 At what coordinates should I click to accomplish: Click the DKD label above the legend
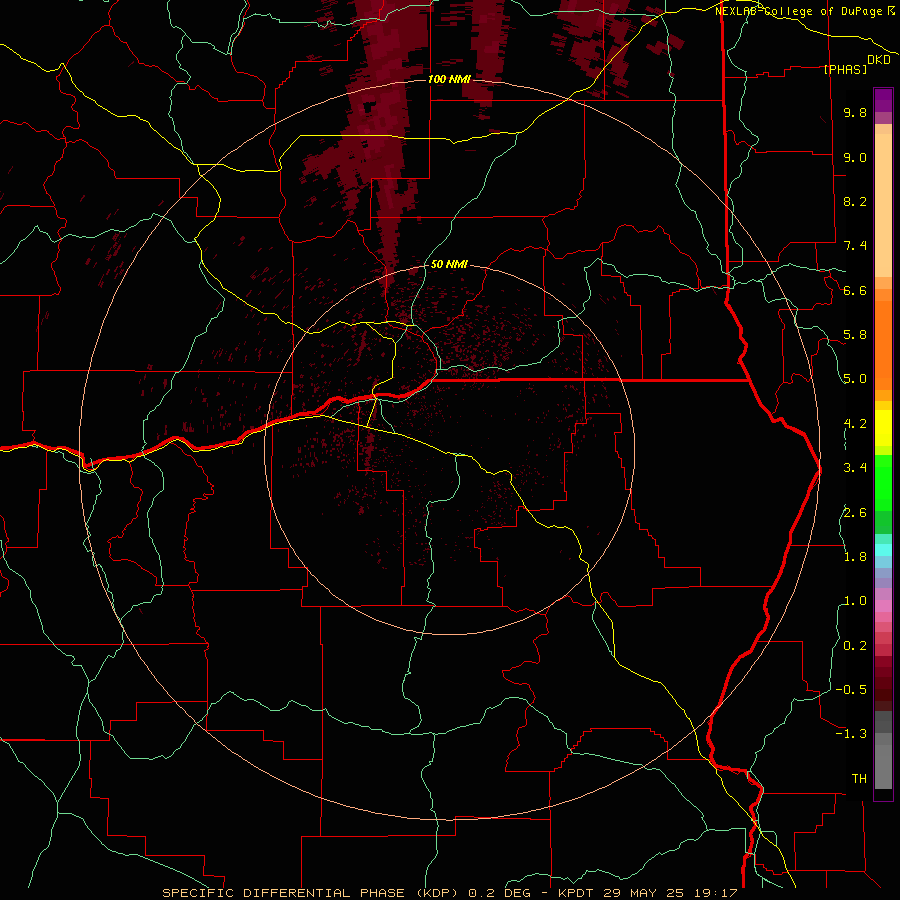click(879, 59)
